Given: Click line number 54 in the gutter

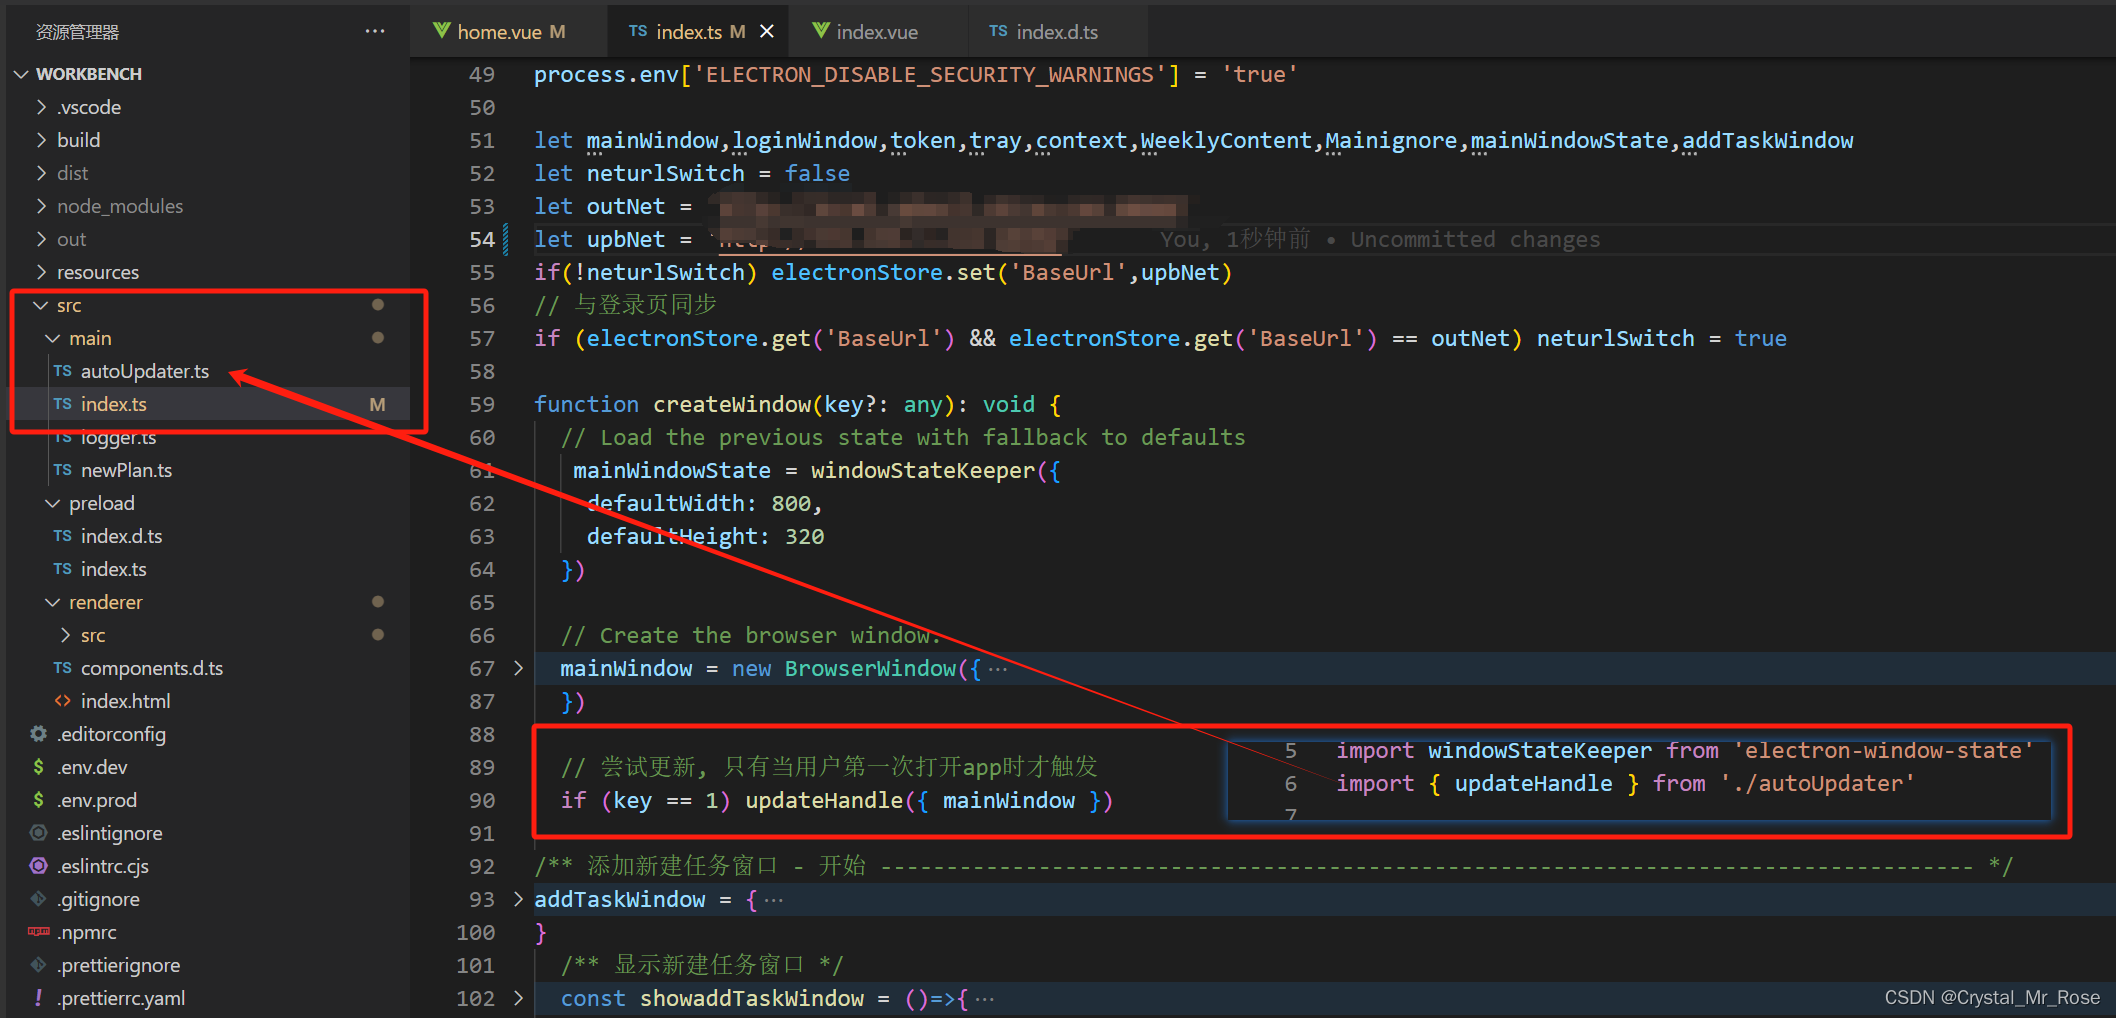Looking at the screenshot, I should [x=482, y=239].
